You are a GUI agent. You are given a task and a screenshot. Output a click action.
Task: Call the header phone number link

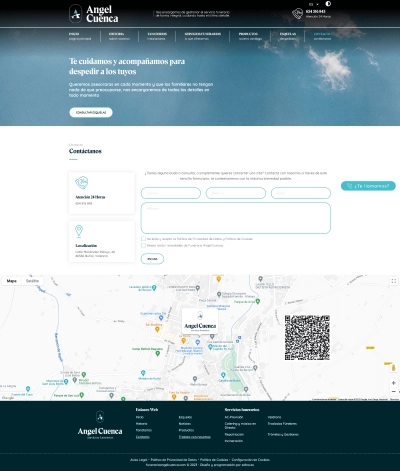coord(315,11)
